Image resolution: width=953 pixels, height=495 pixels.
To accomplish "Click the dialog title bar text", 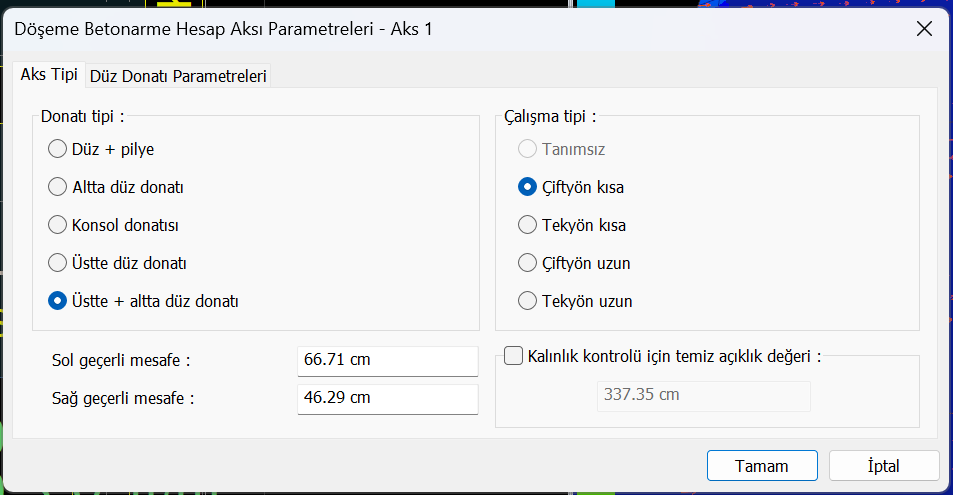I will click(223, 29).
